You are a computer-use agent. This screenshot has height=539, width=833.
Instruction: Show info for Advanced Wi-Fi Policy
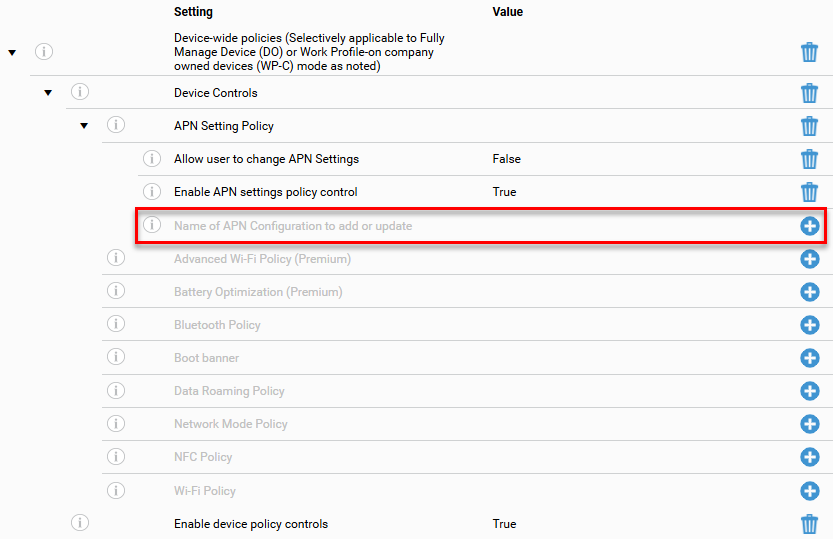pyautogui.click(x=116, y=258)
